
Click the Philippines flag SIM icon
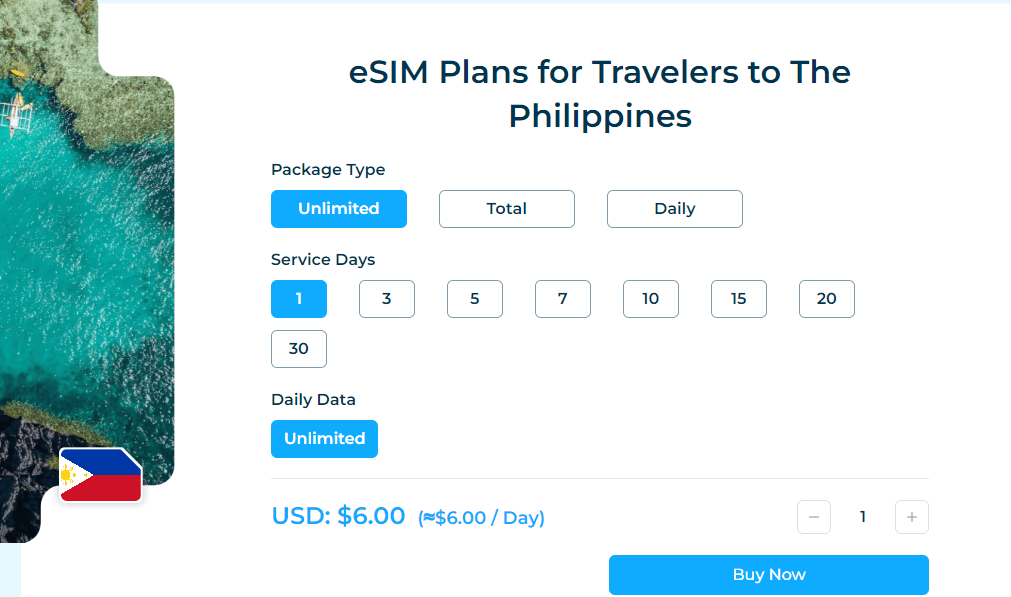[101, 475]
